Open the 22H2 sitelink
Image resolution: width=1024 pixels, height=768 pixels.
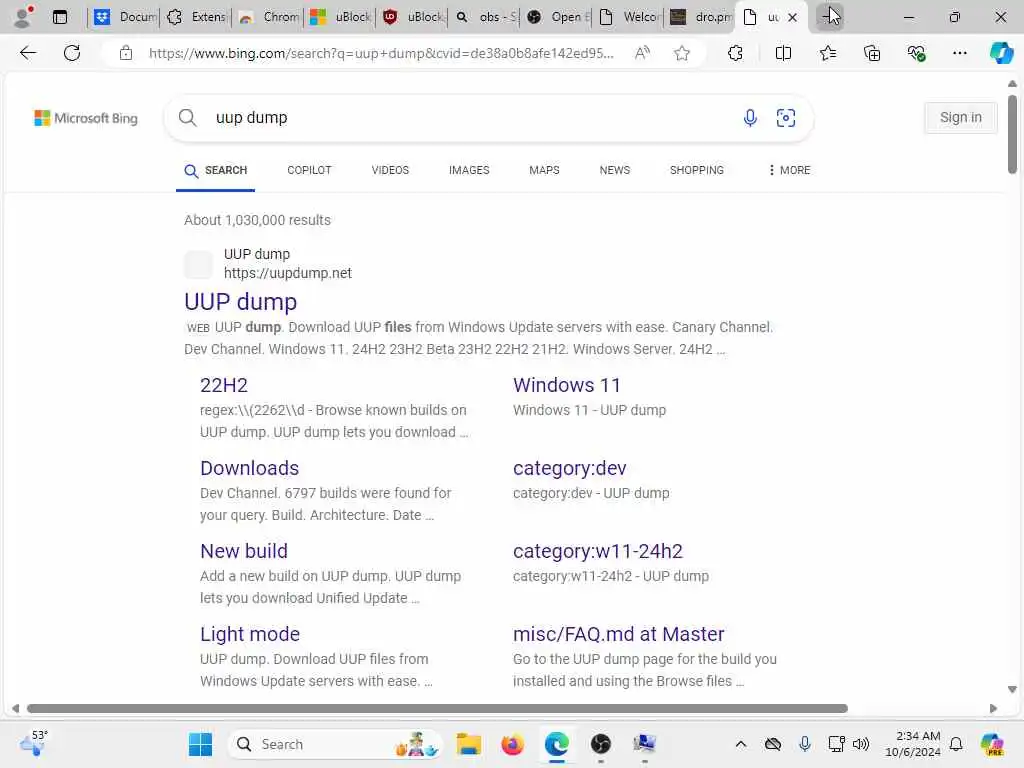224,385
